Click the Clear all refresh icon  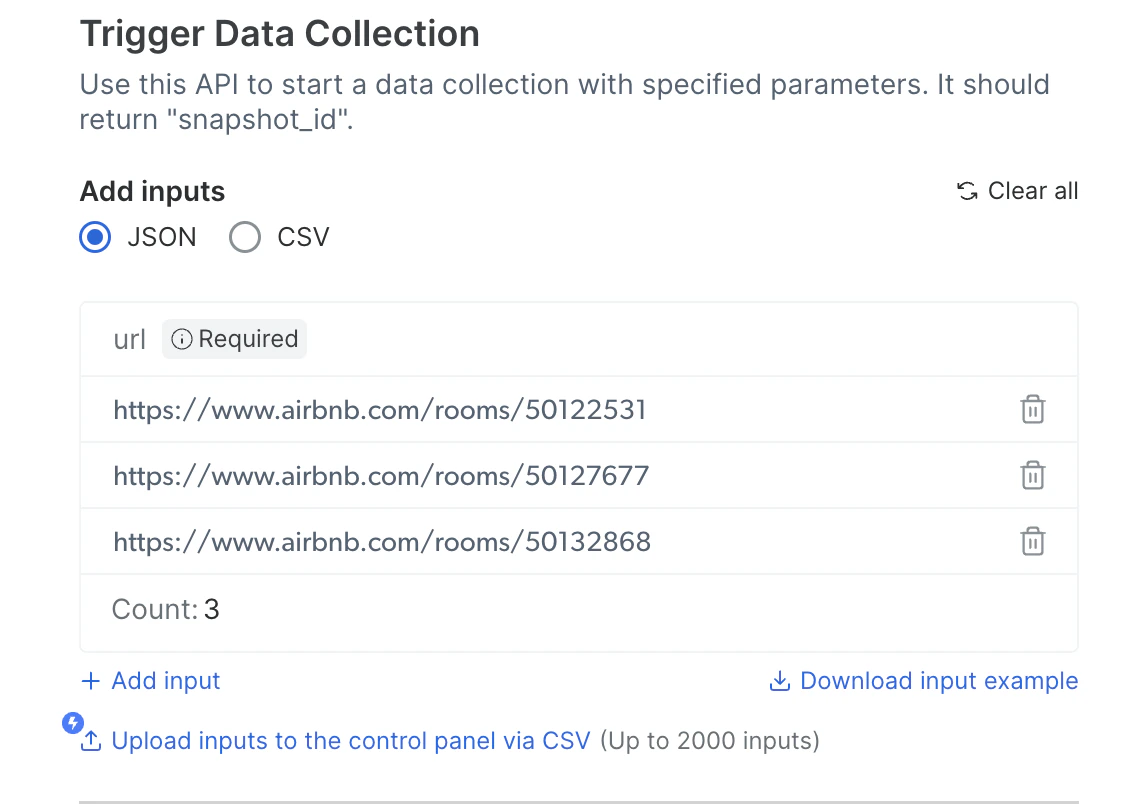[x=967, y=191]
